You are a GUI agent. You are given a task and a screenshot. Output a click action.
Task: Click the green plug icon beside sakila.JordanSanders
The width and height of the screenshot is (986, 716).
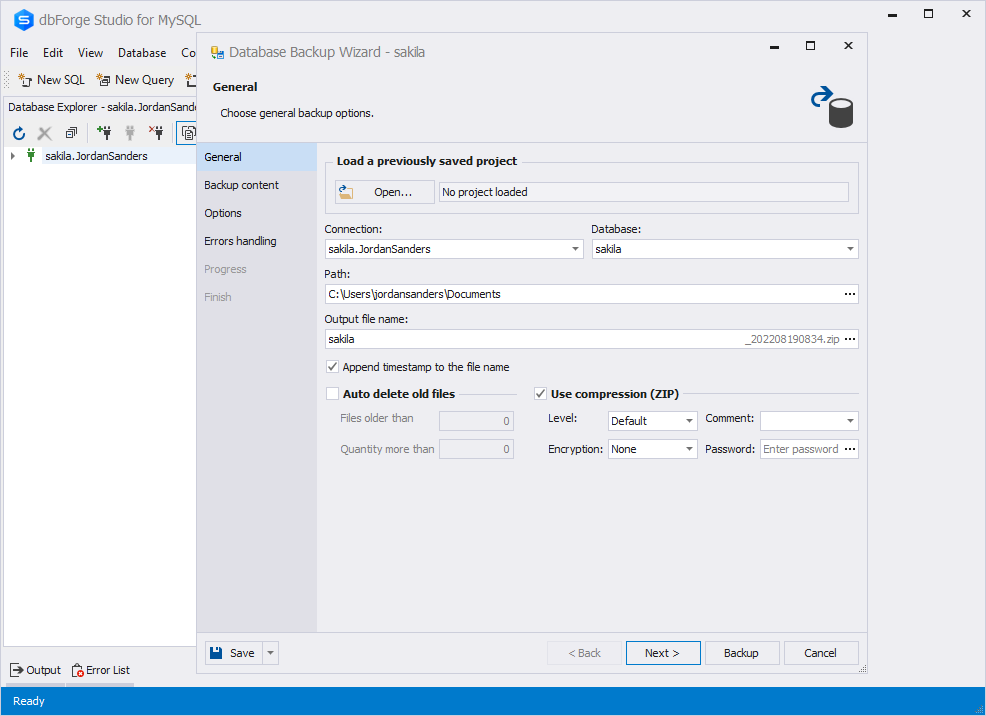coord(31,155)
